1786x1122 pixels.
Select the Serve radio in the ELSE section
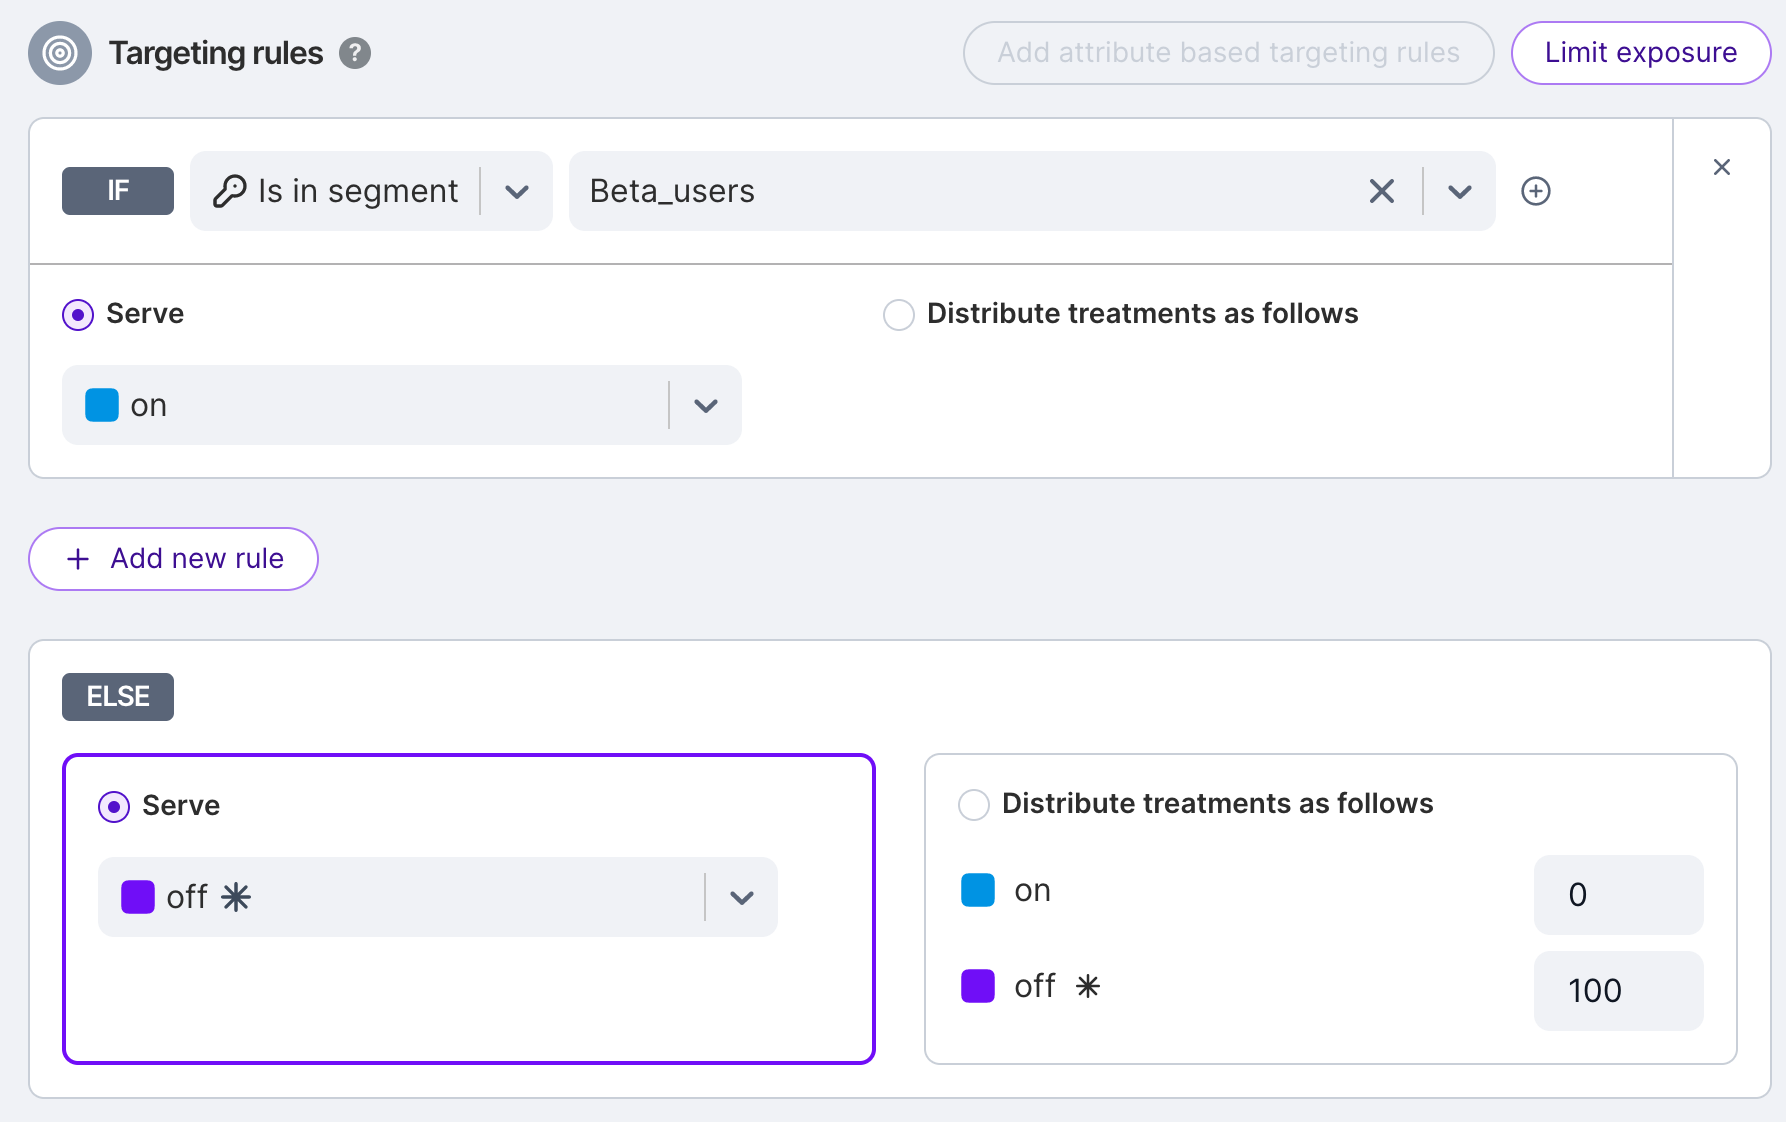click(114, 807)
